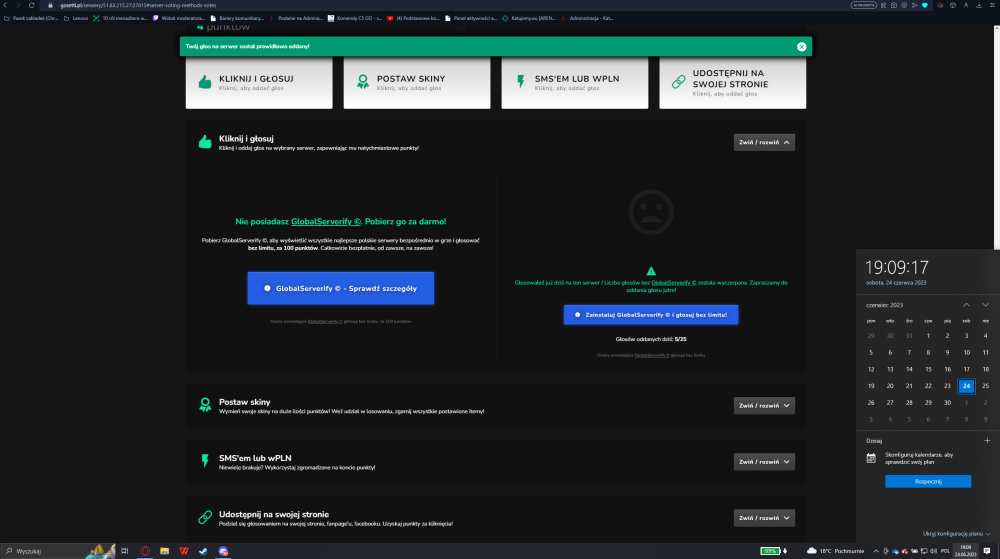
Task: Open the Widok moderatora bookmark
Action: pos(179,18)
